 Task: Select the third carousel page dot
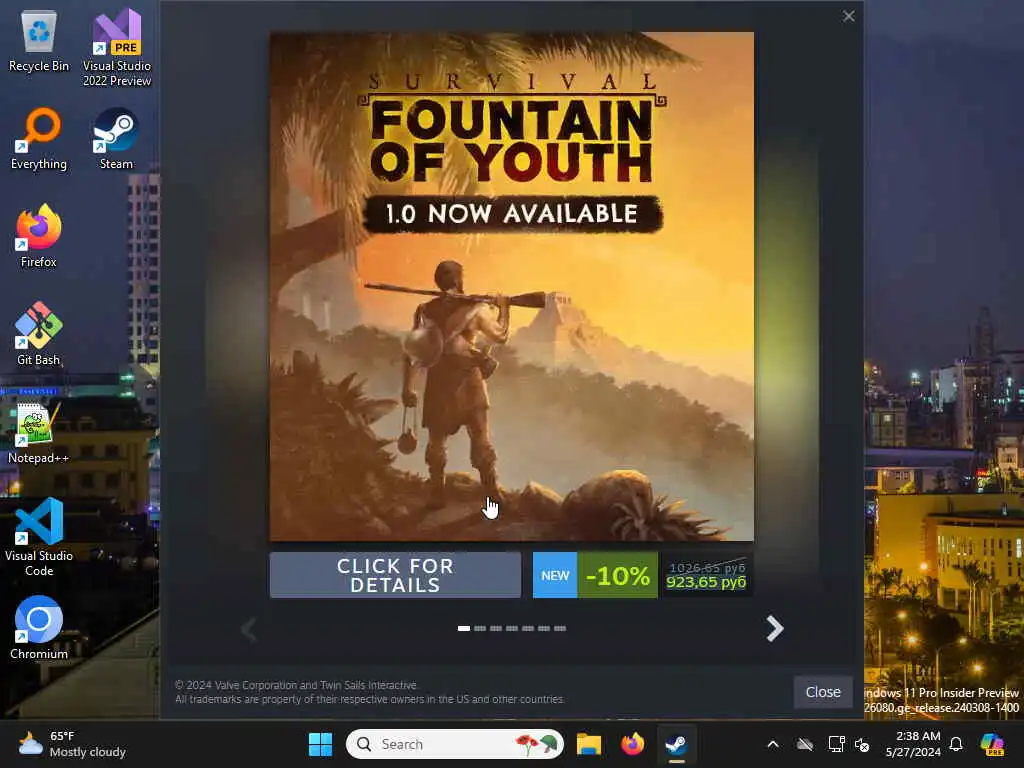click(496, 628)
